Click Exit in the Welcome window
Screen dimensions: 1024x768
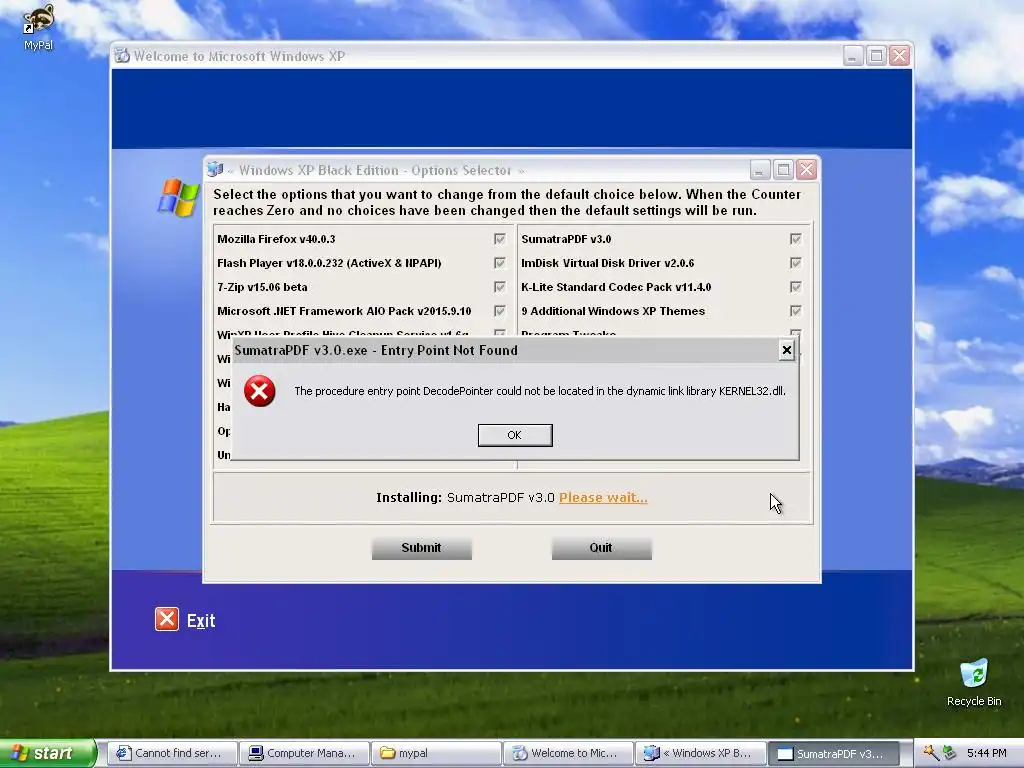[x=200, y=620]
